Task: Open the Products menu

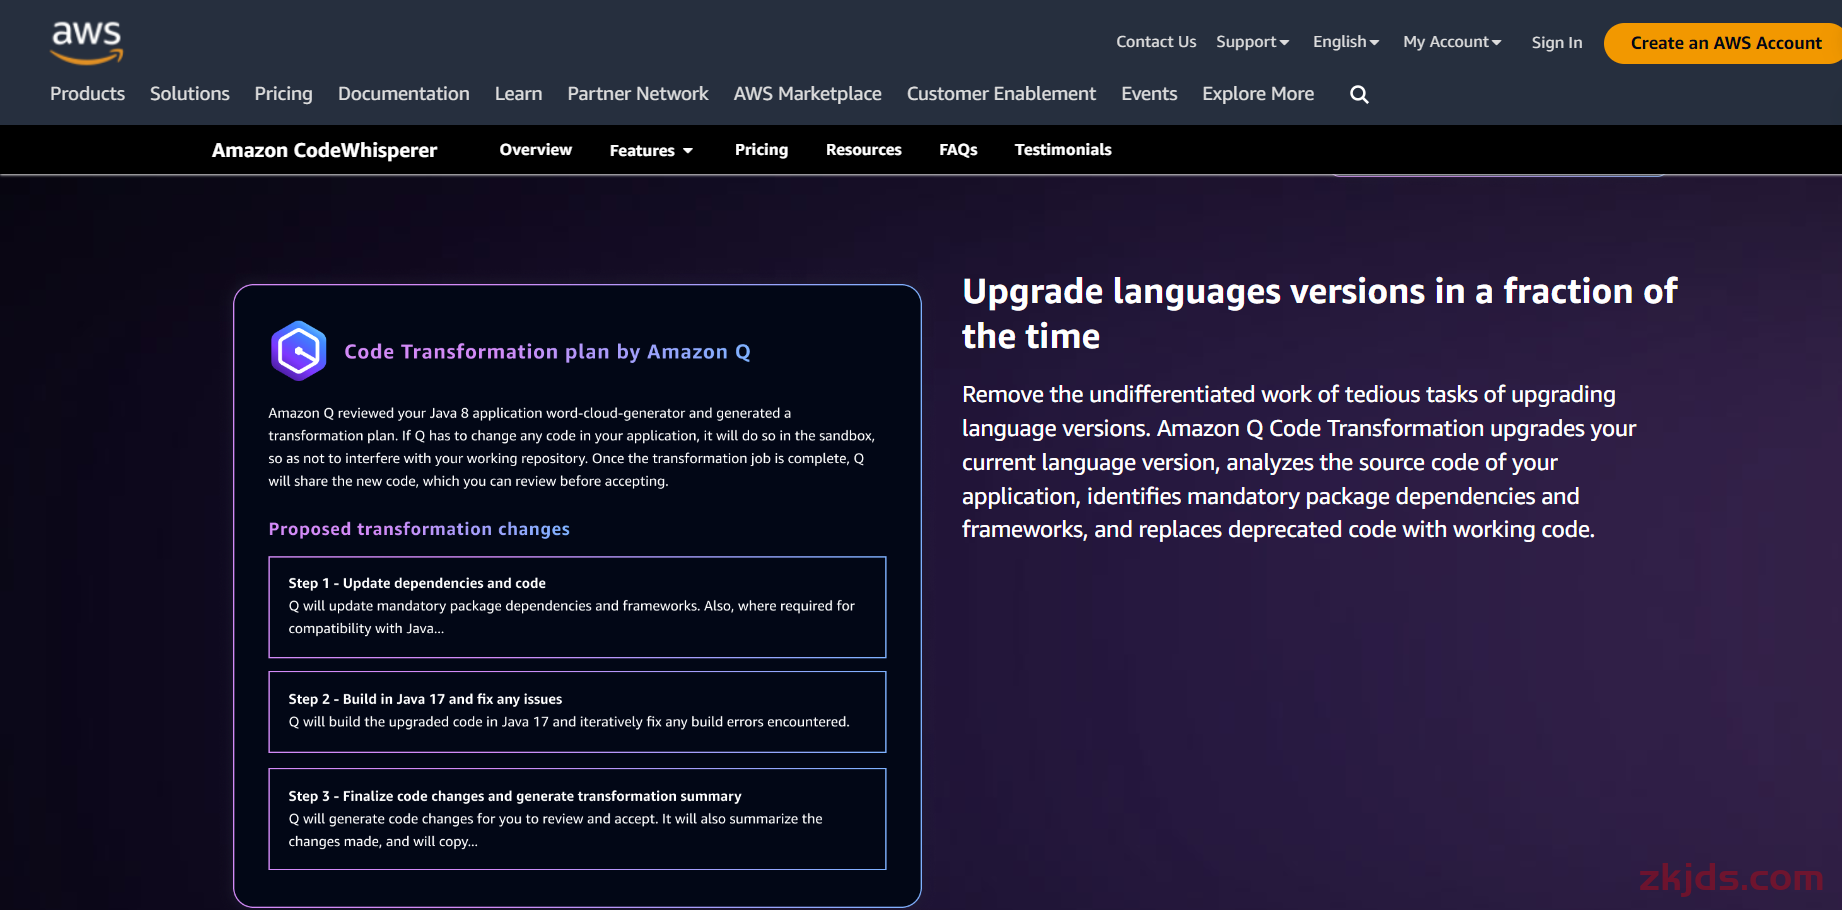Action: [88, 94]
